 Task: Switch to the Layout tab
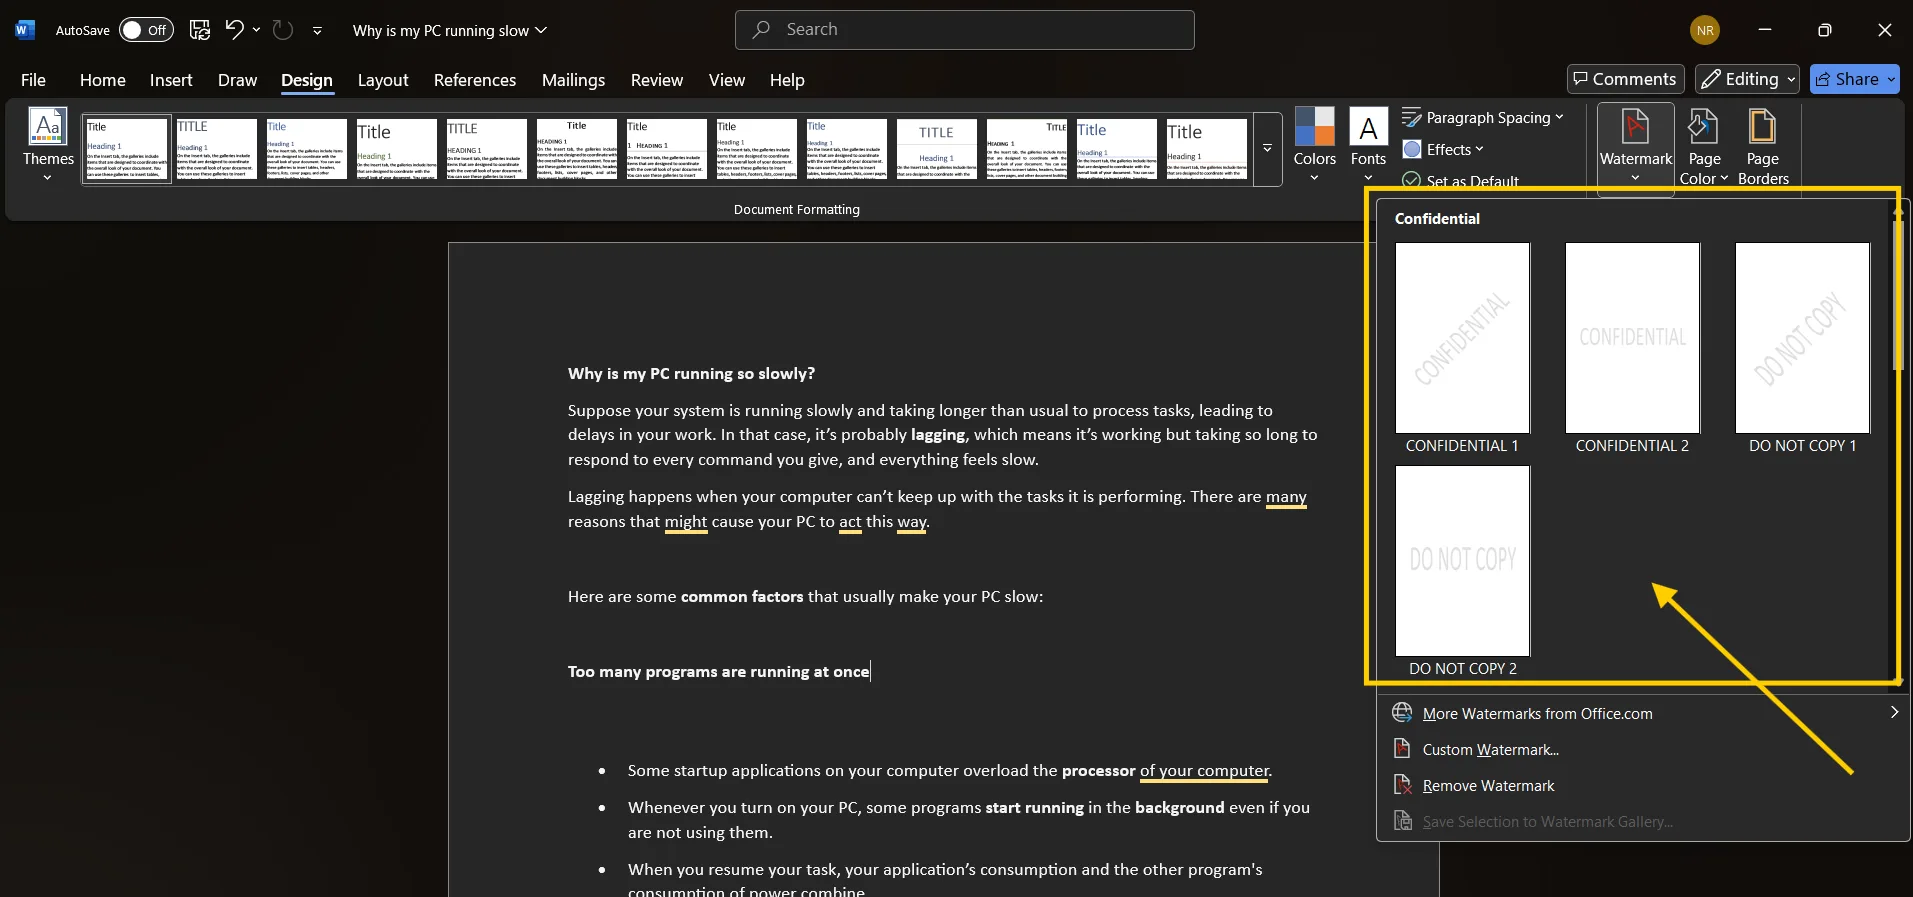click(383, 80)
